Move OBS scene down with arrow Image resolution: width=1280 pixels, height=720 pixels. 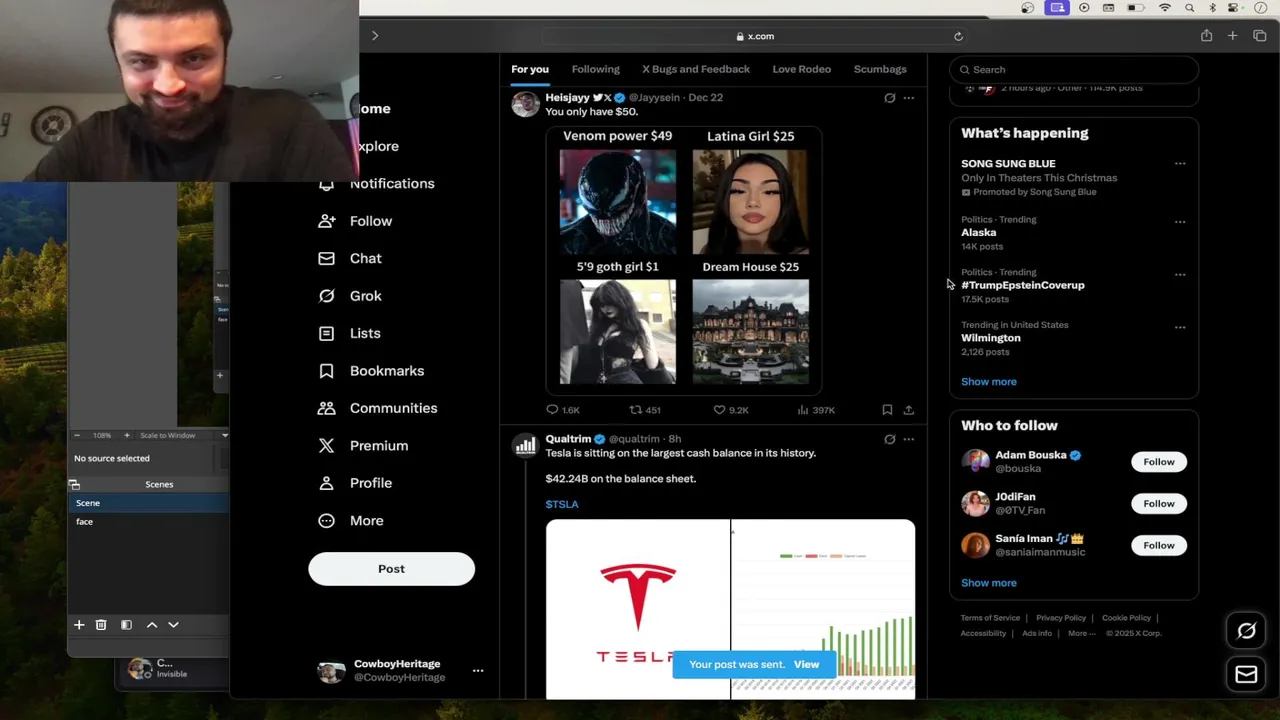tap(173, 625)
